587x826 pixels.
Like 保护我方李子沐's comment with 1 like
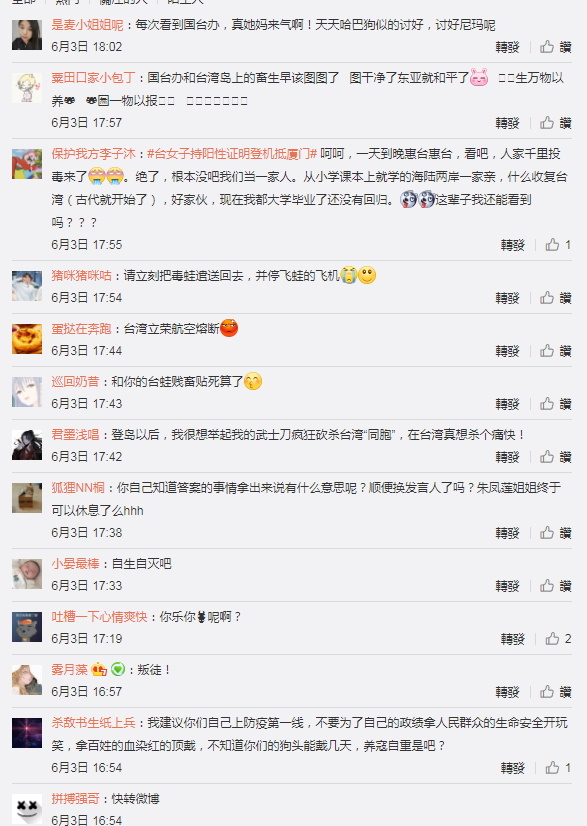pyautogui.click(x=558, y=244)
